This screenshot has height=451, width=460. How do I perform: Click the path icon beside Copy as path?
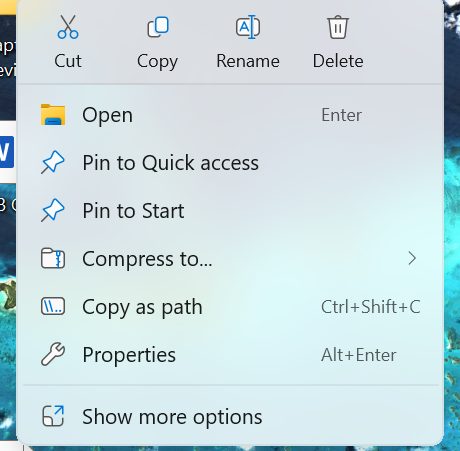53,306
